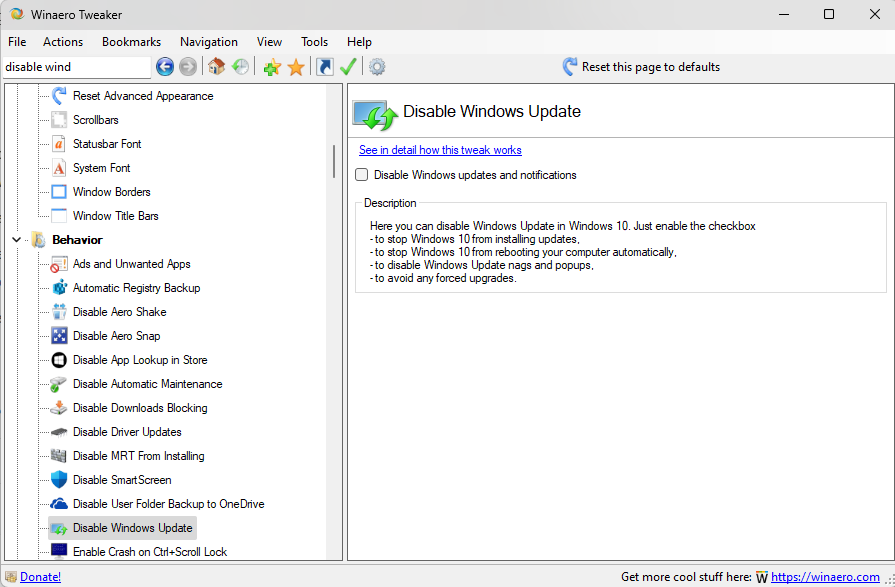Select Disable Driver Updates tree item text

pos(127,432)
